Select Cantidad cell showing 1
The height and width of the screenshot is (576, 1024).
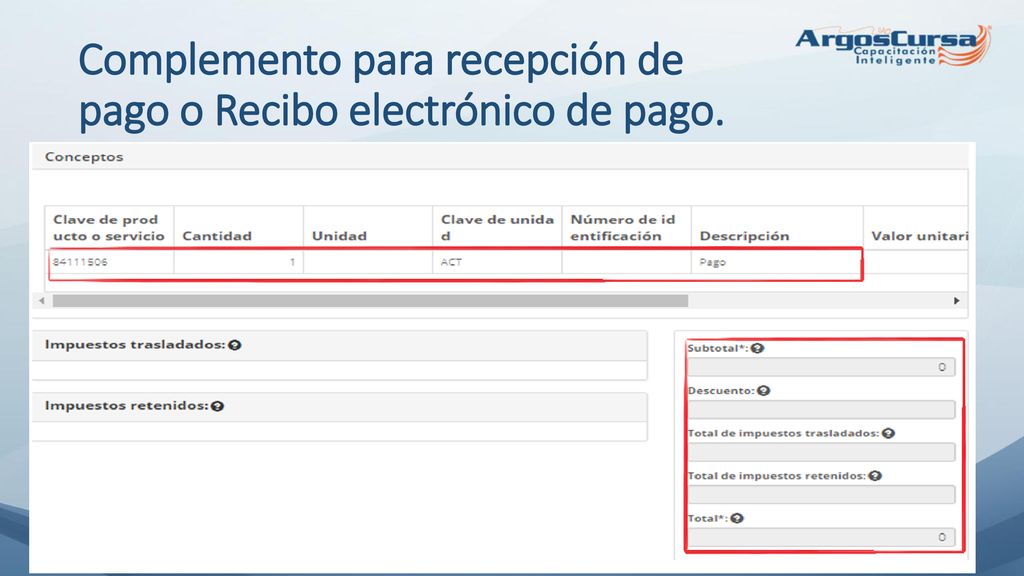[x=238, y=262]
